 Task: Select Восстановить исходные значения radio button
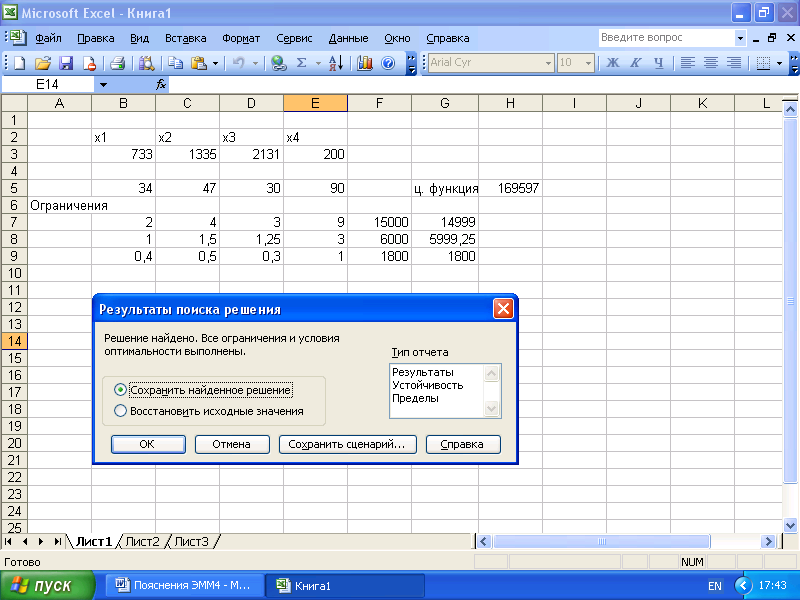pyautogui.click(x=120, y=411)
